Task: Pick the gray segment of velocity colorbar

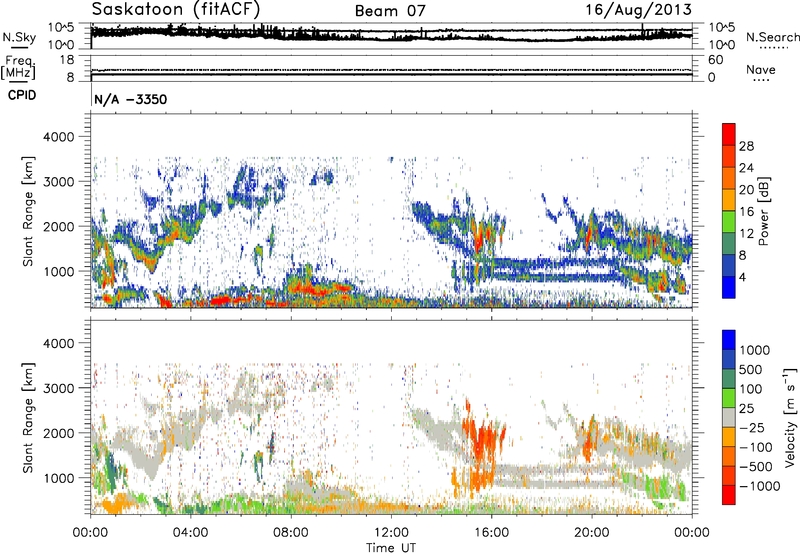Action: 729,417
